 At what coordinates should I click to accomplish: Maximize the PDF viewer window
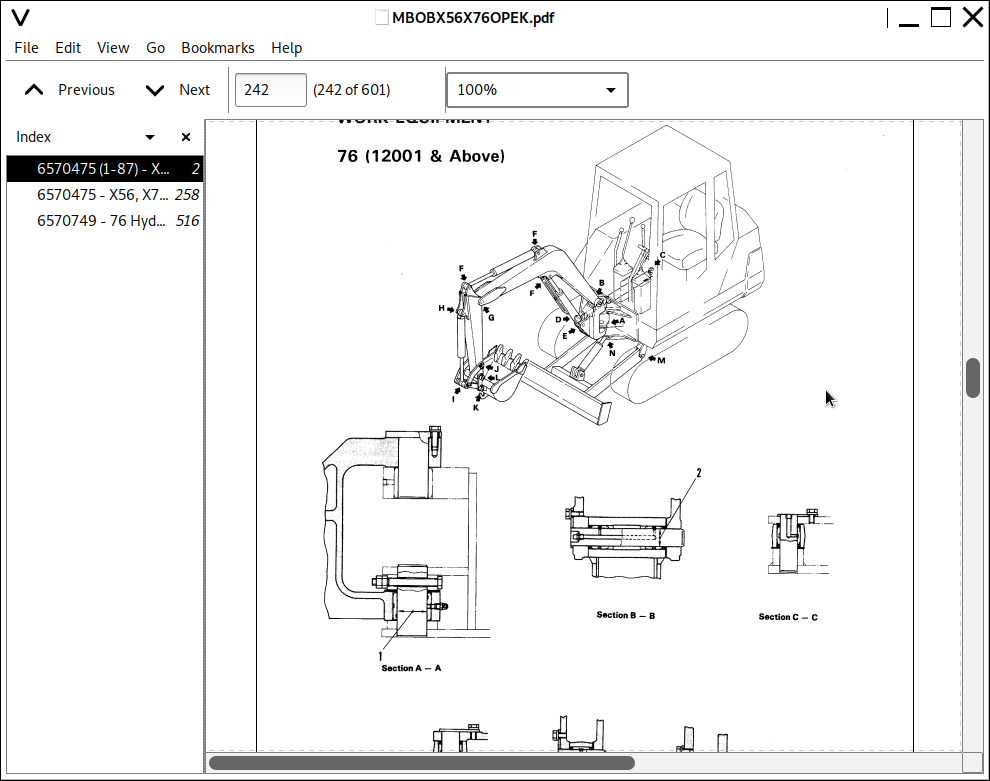click(x=940, y=17)
